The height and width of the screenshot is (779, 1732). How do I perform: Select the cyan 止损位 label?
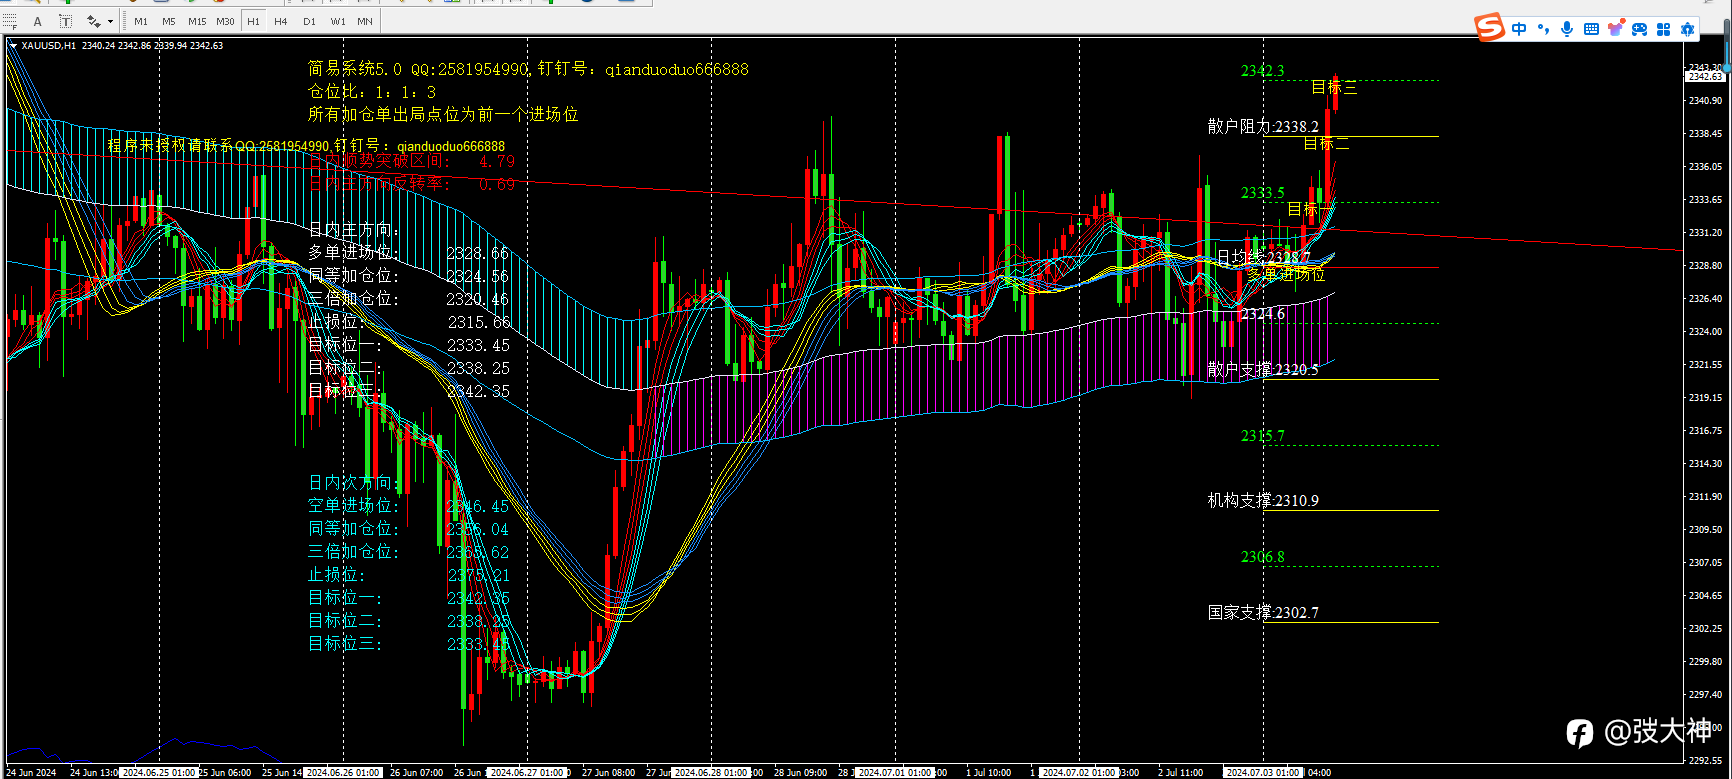[337, 575]
